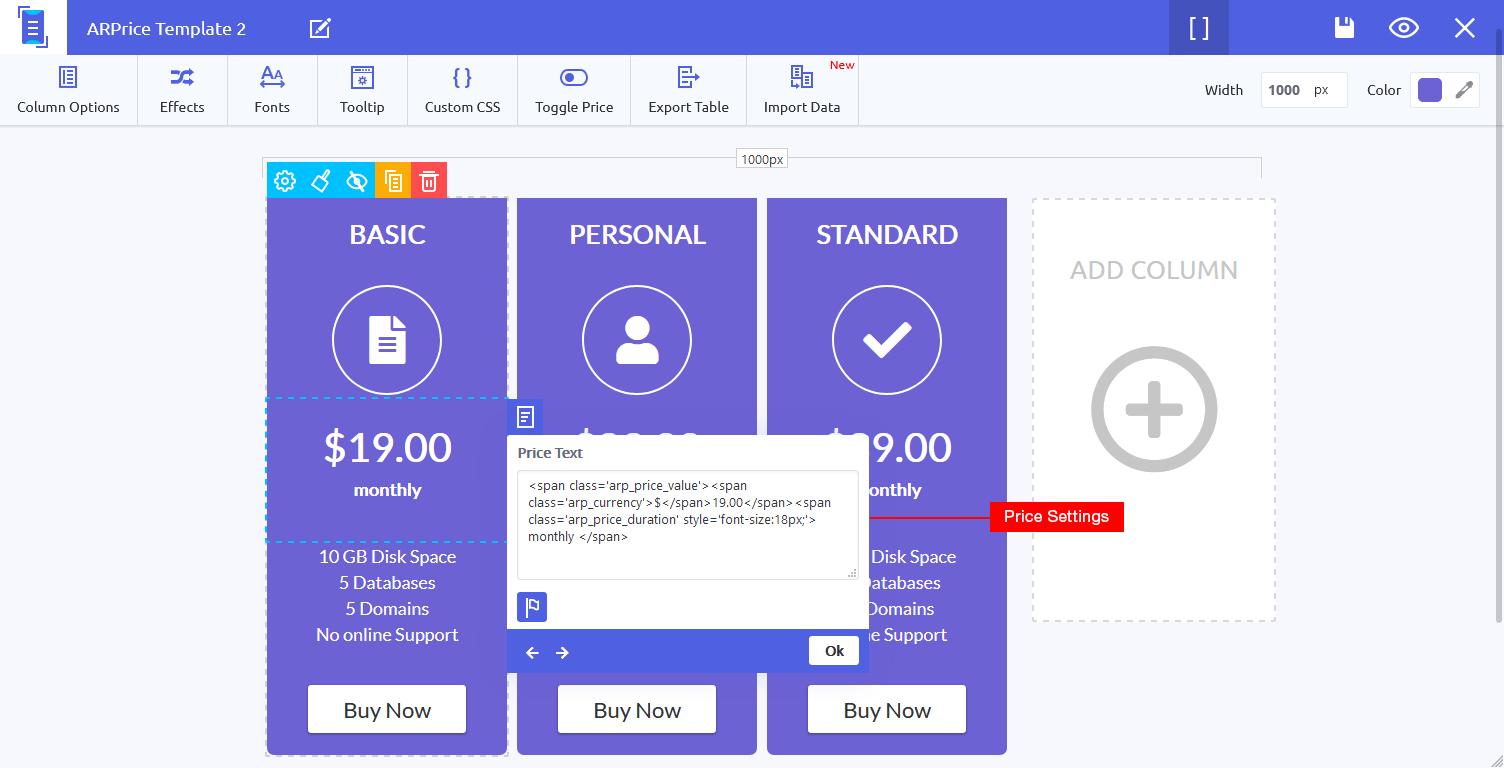Image resolution: width=1504 pixels, height=768 pixels.
Task: Open Export Table option
Action: tap(688, 90)
